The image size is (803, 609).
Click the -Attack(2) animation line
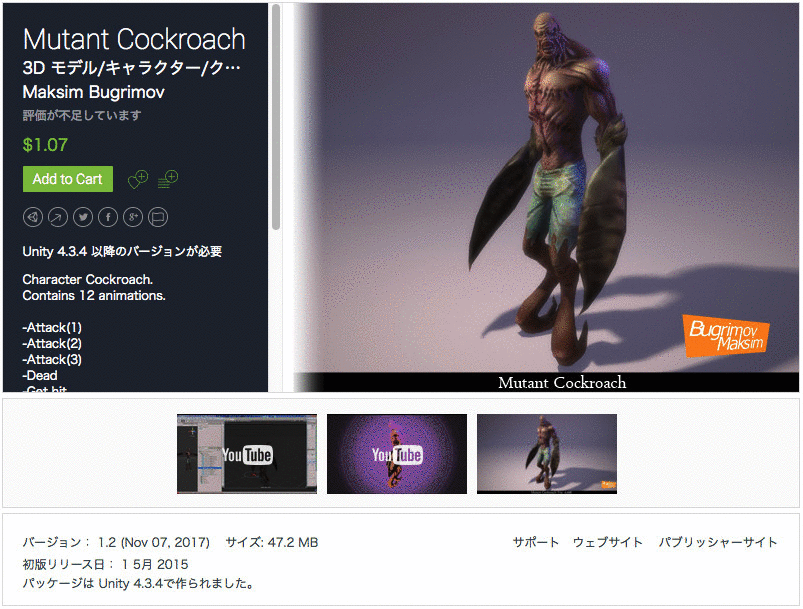point(52,343)
